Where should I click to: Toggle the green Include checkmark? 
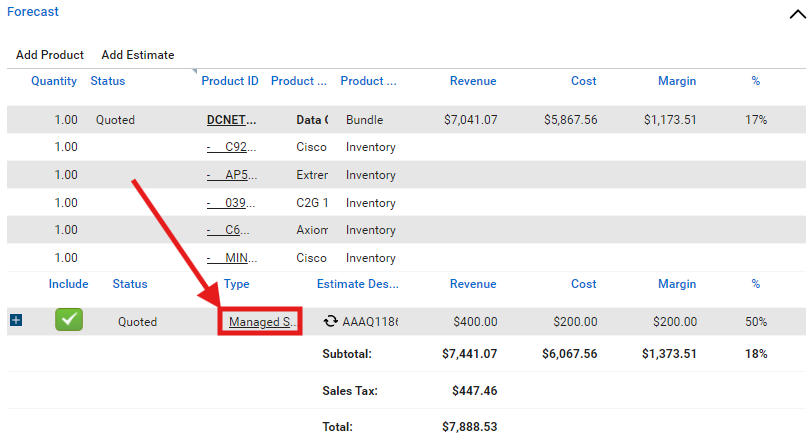(69, 321)
